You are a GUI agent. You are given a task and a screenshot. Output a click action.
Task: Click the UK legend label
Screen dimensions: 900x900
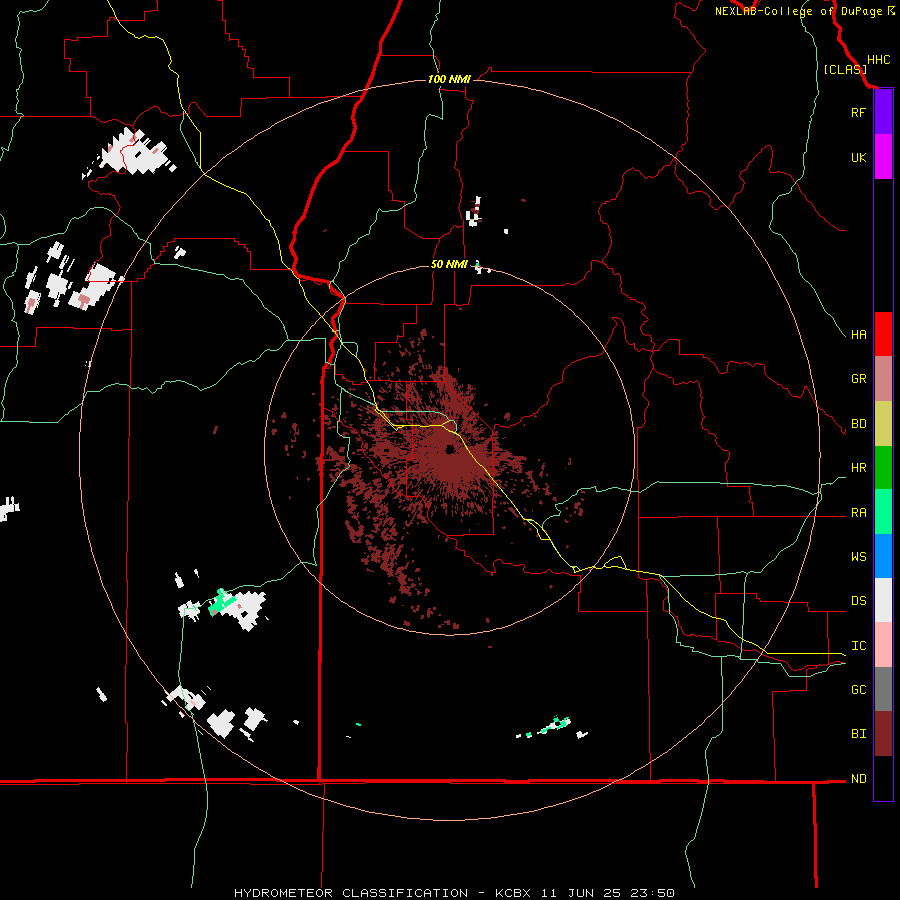point(858,157)
